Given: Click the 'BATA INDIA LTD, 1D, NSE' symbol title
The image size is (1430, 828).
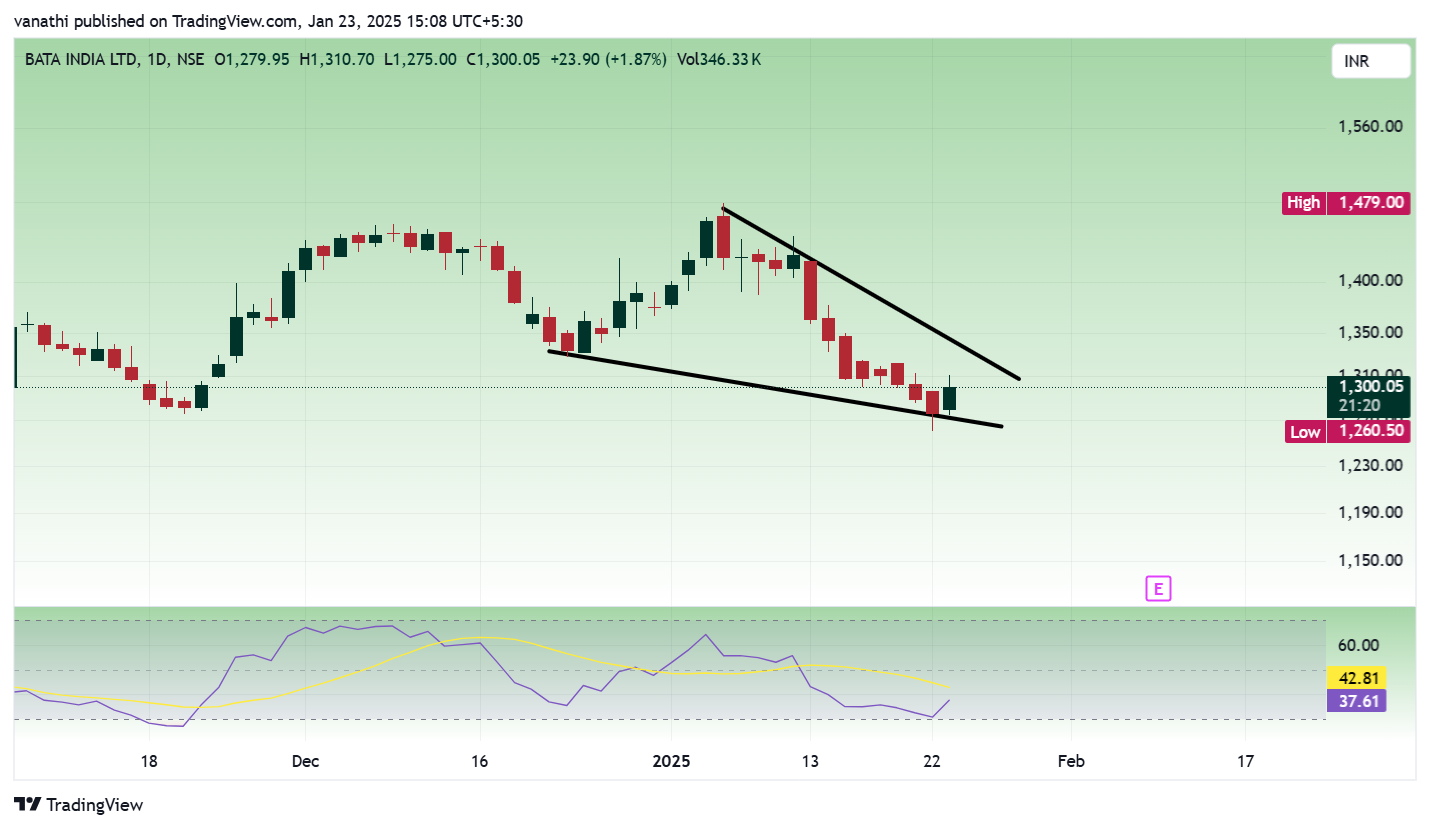Looking at the screenshot, I should pos(115,60).
